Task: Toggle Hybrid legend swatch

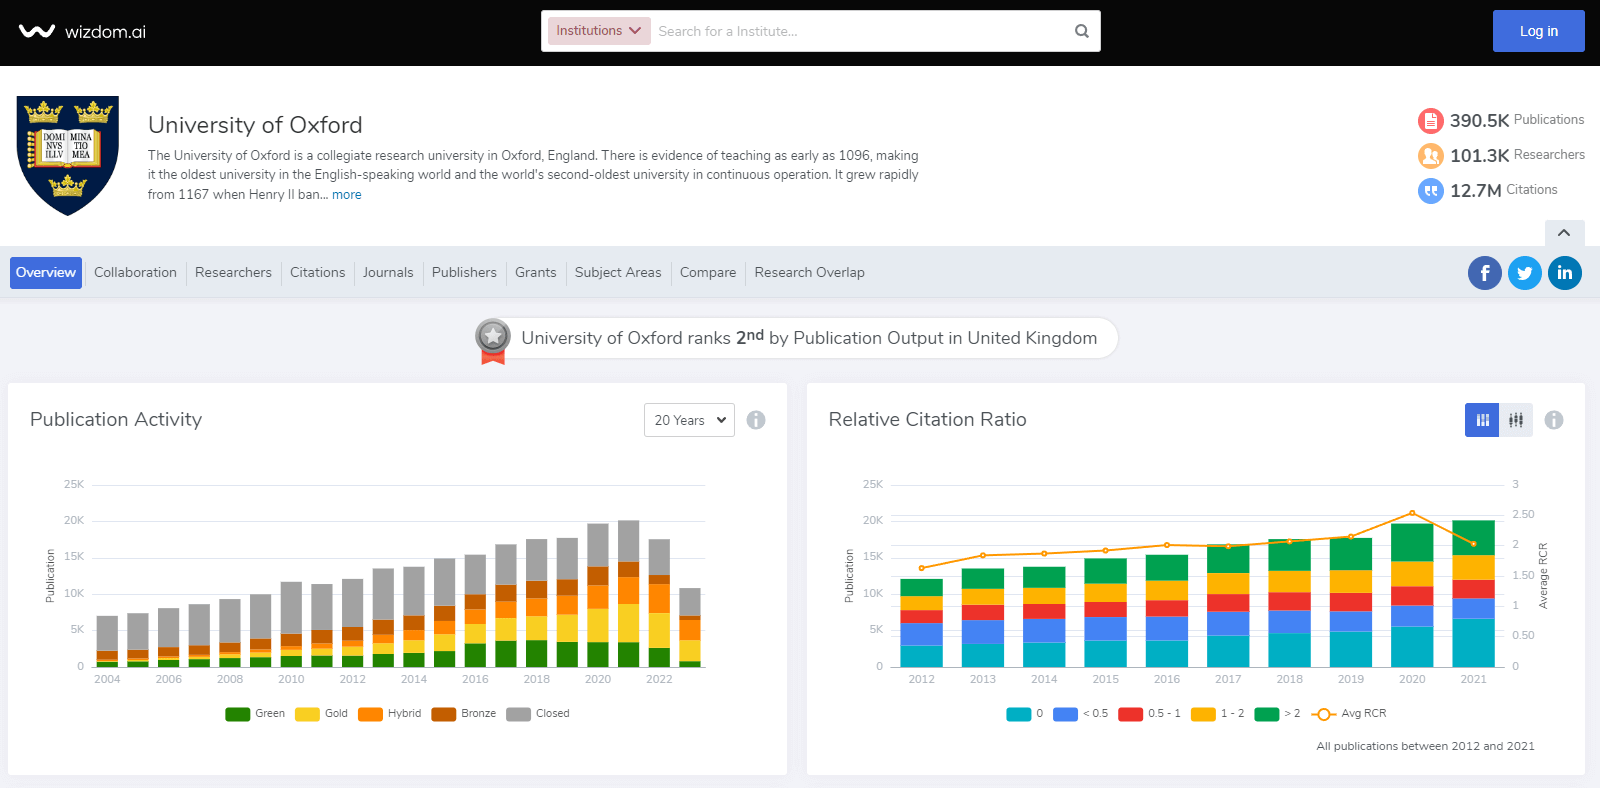Action: point(370,714)
